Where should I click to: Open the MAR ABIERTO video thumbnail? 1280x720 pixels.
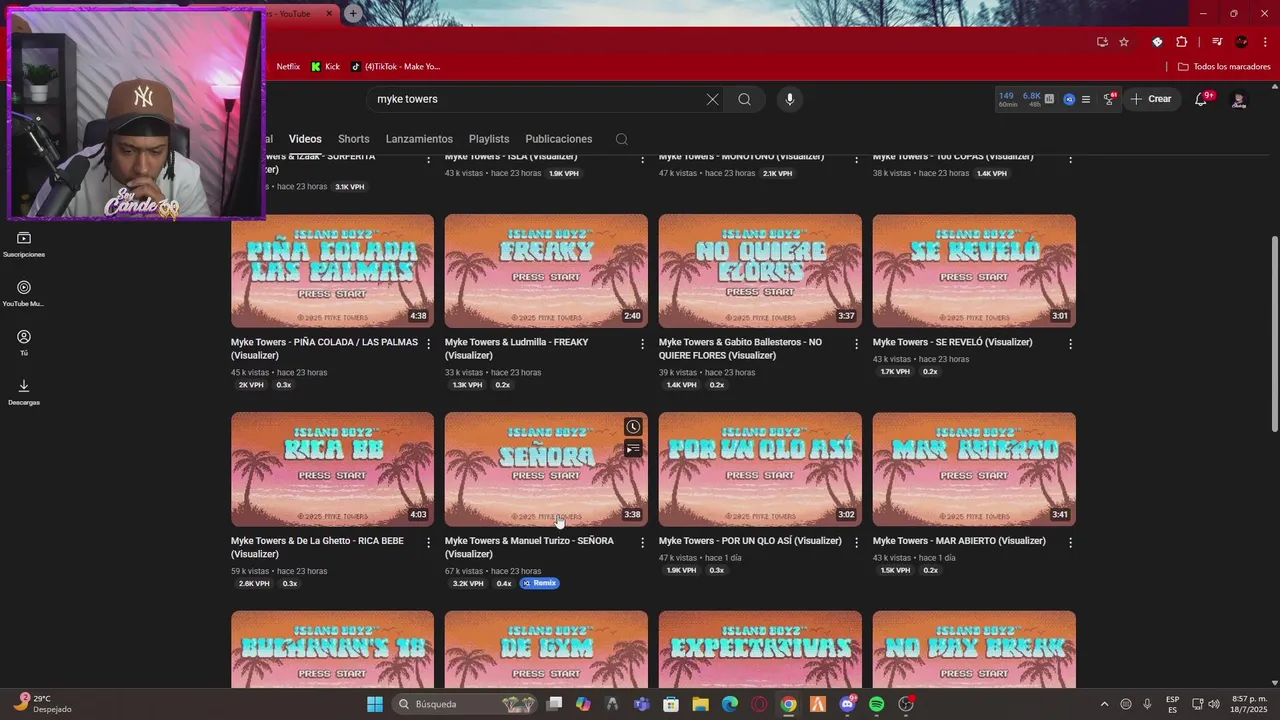pos(974,469)
